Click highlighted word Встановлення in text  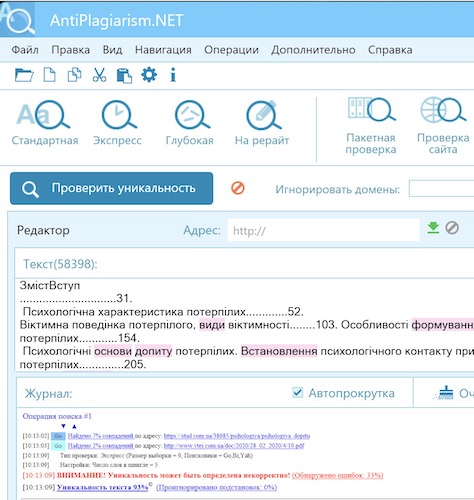click(x=279, y=351)
